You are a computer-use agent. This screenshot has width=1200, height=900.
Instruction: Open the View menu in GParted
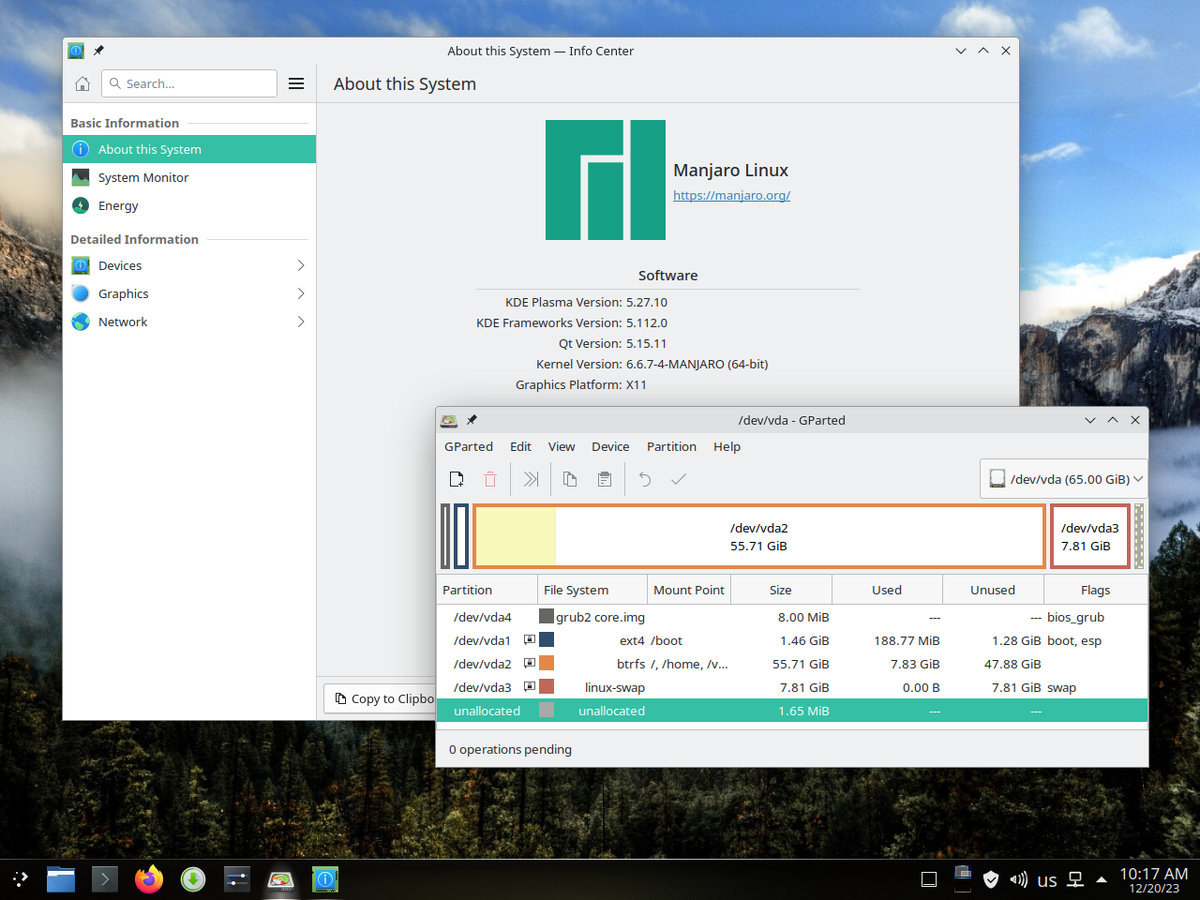tap(562, 447)
